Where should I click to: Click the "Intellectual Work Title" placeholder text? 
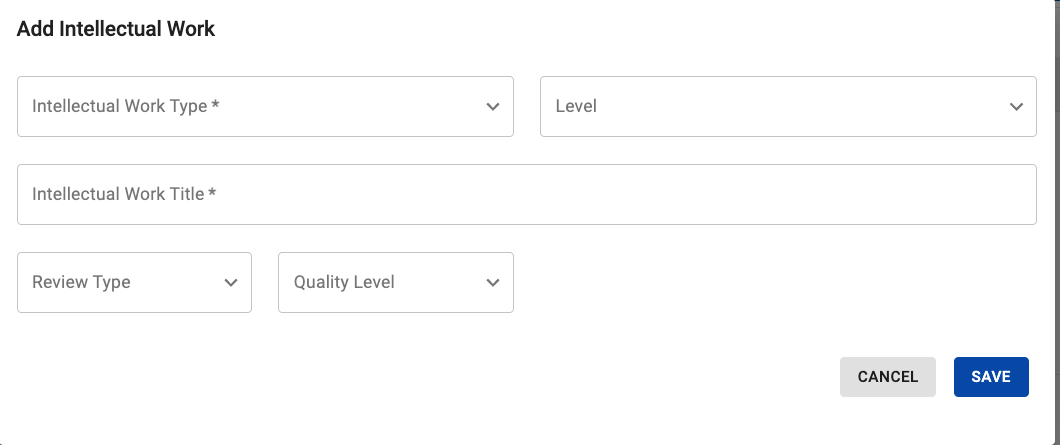(x=118, y=194)
